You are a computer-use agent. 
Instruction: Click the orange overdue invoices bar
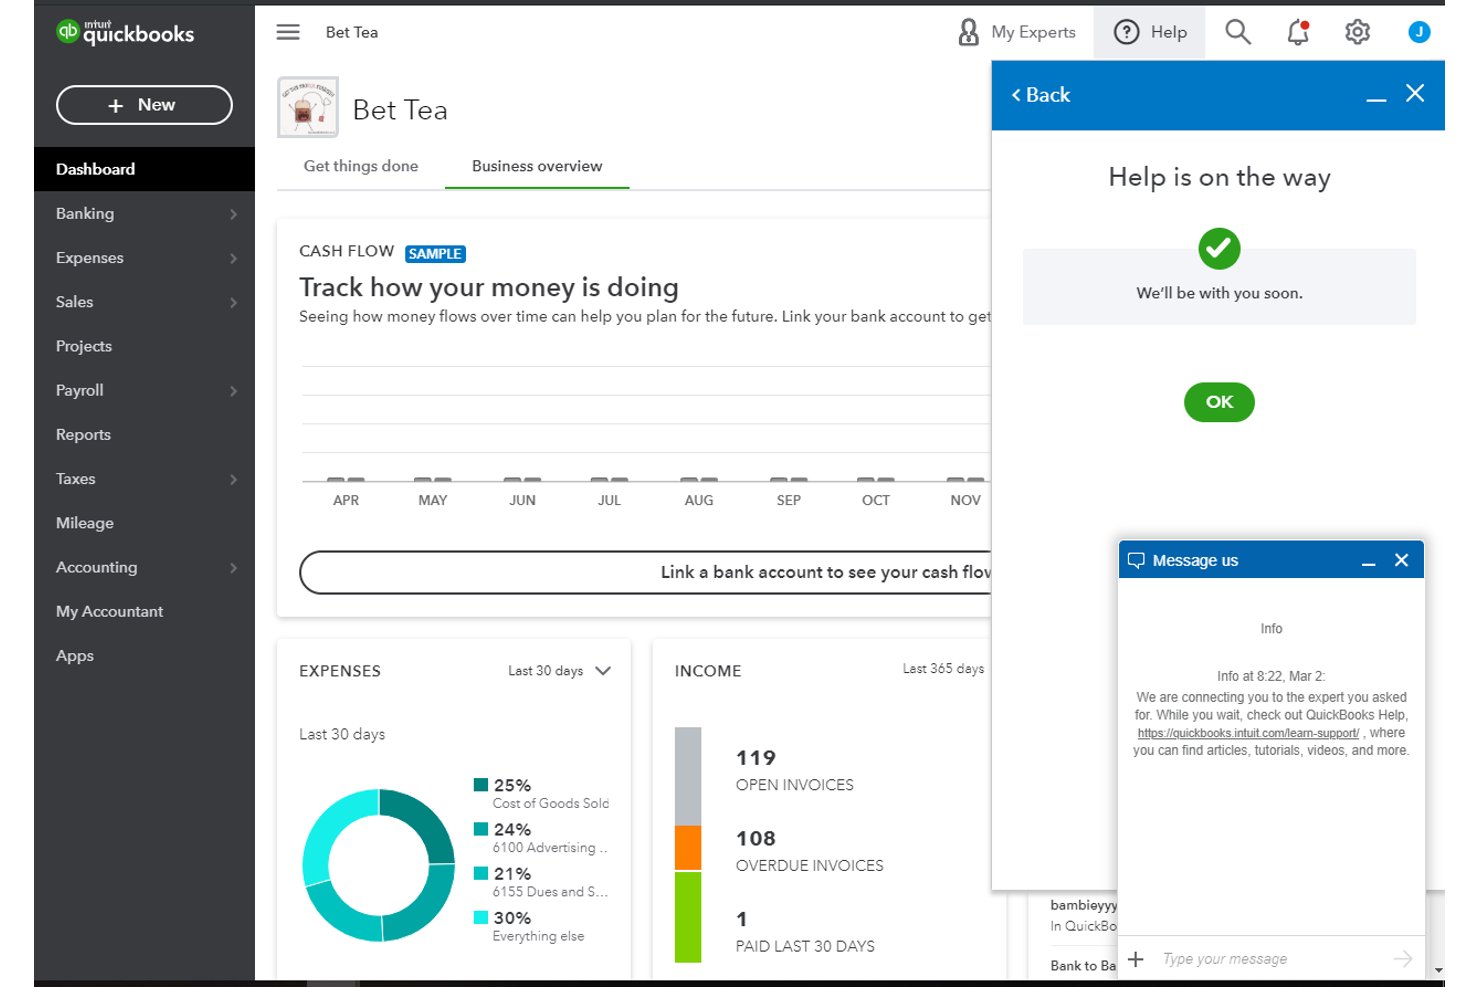point(688,848)
